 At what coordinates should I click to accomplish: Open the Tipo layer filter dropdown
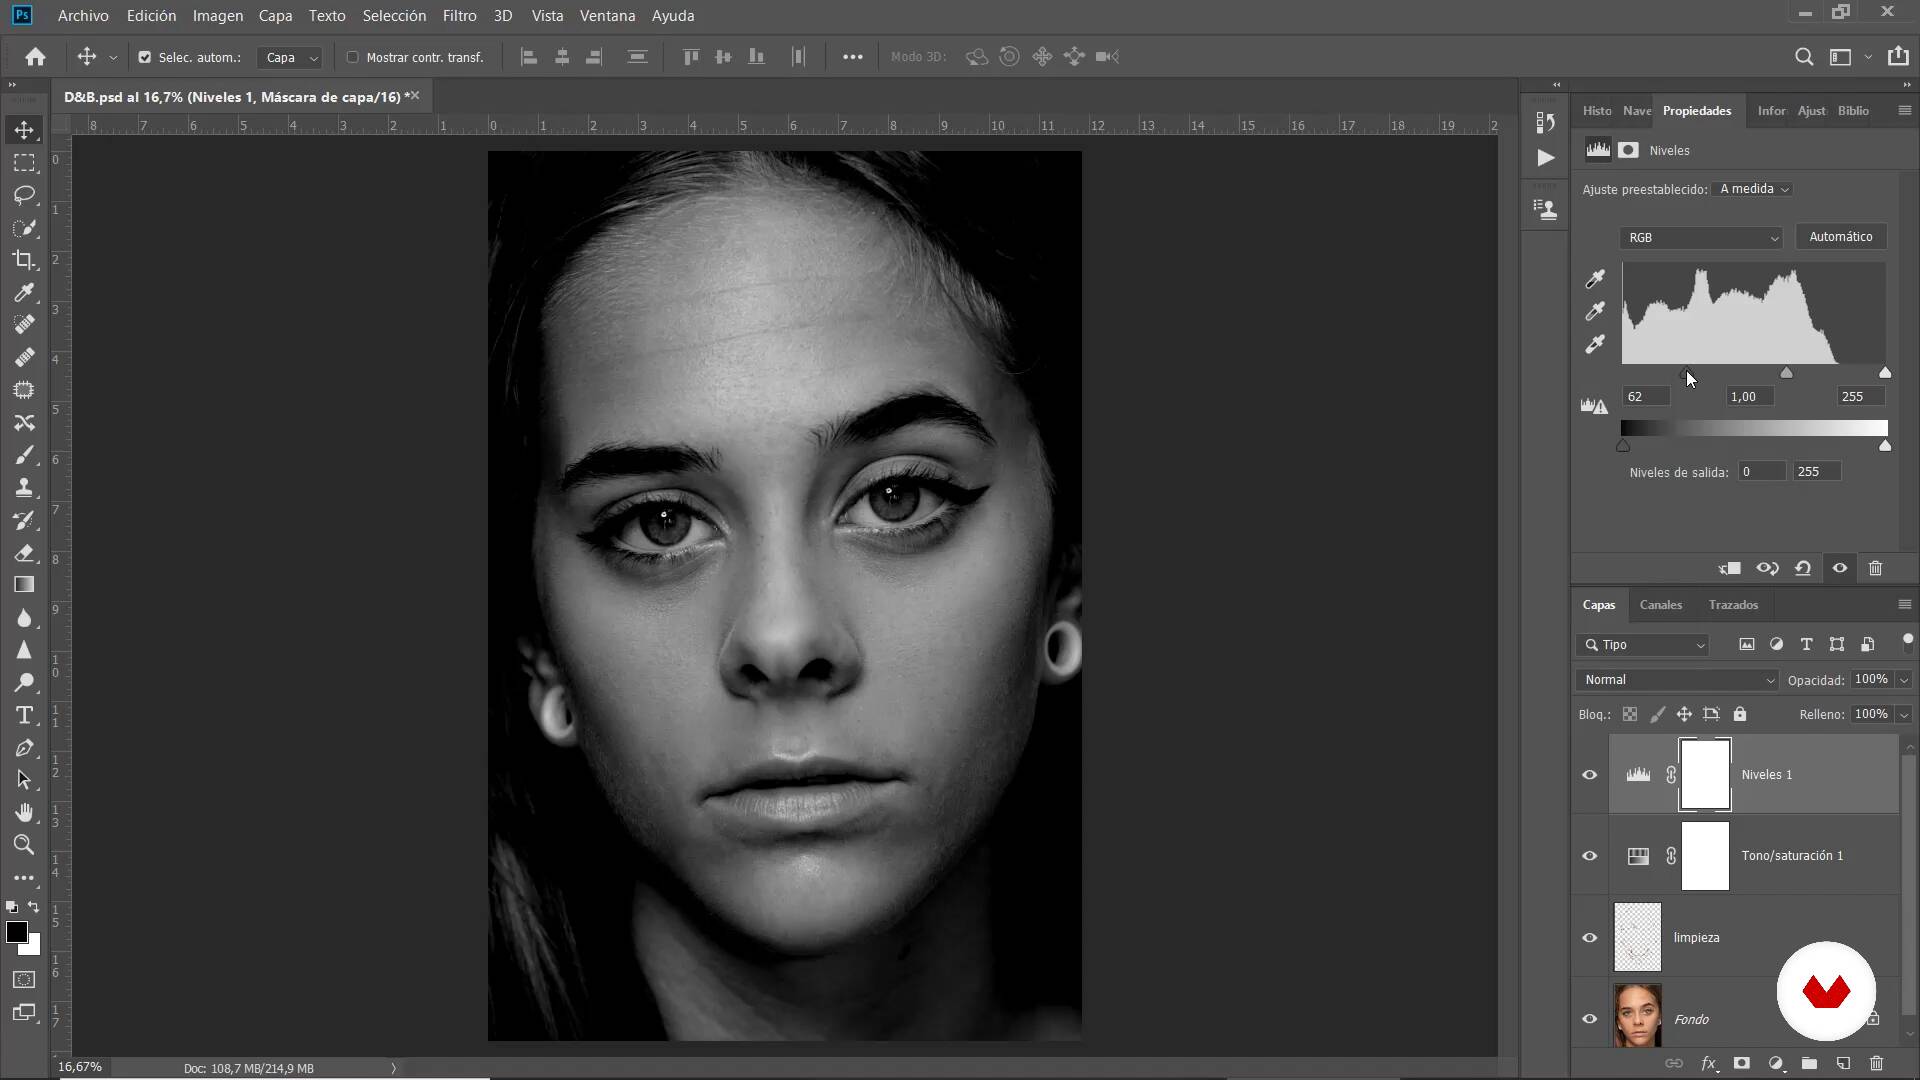tap(1643, 645)
